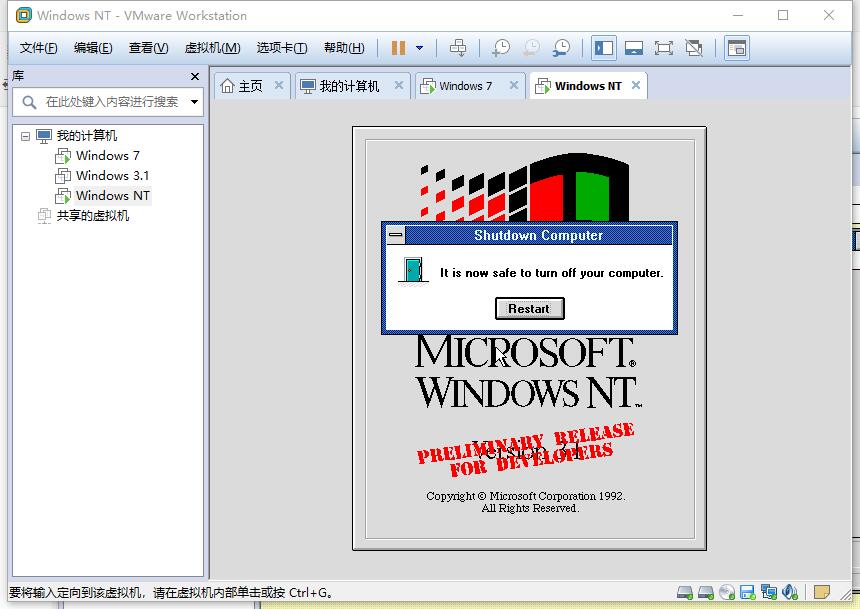Open the 帮助(H) menu
The height and width of the screenshot is (609, 860).
tap(344, 48)
